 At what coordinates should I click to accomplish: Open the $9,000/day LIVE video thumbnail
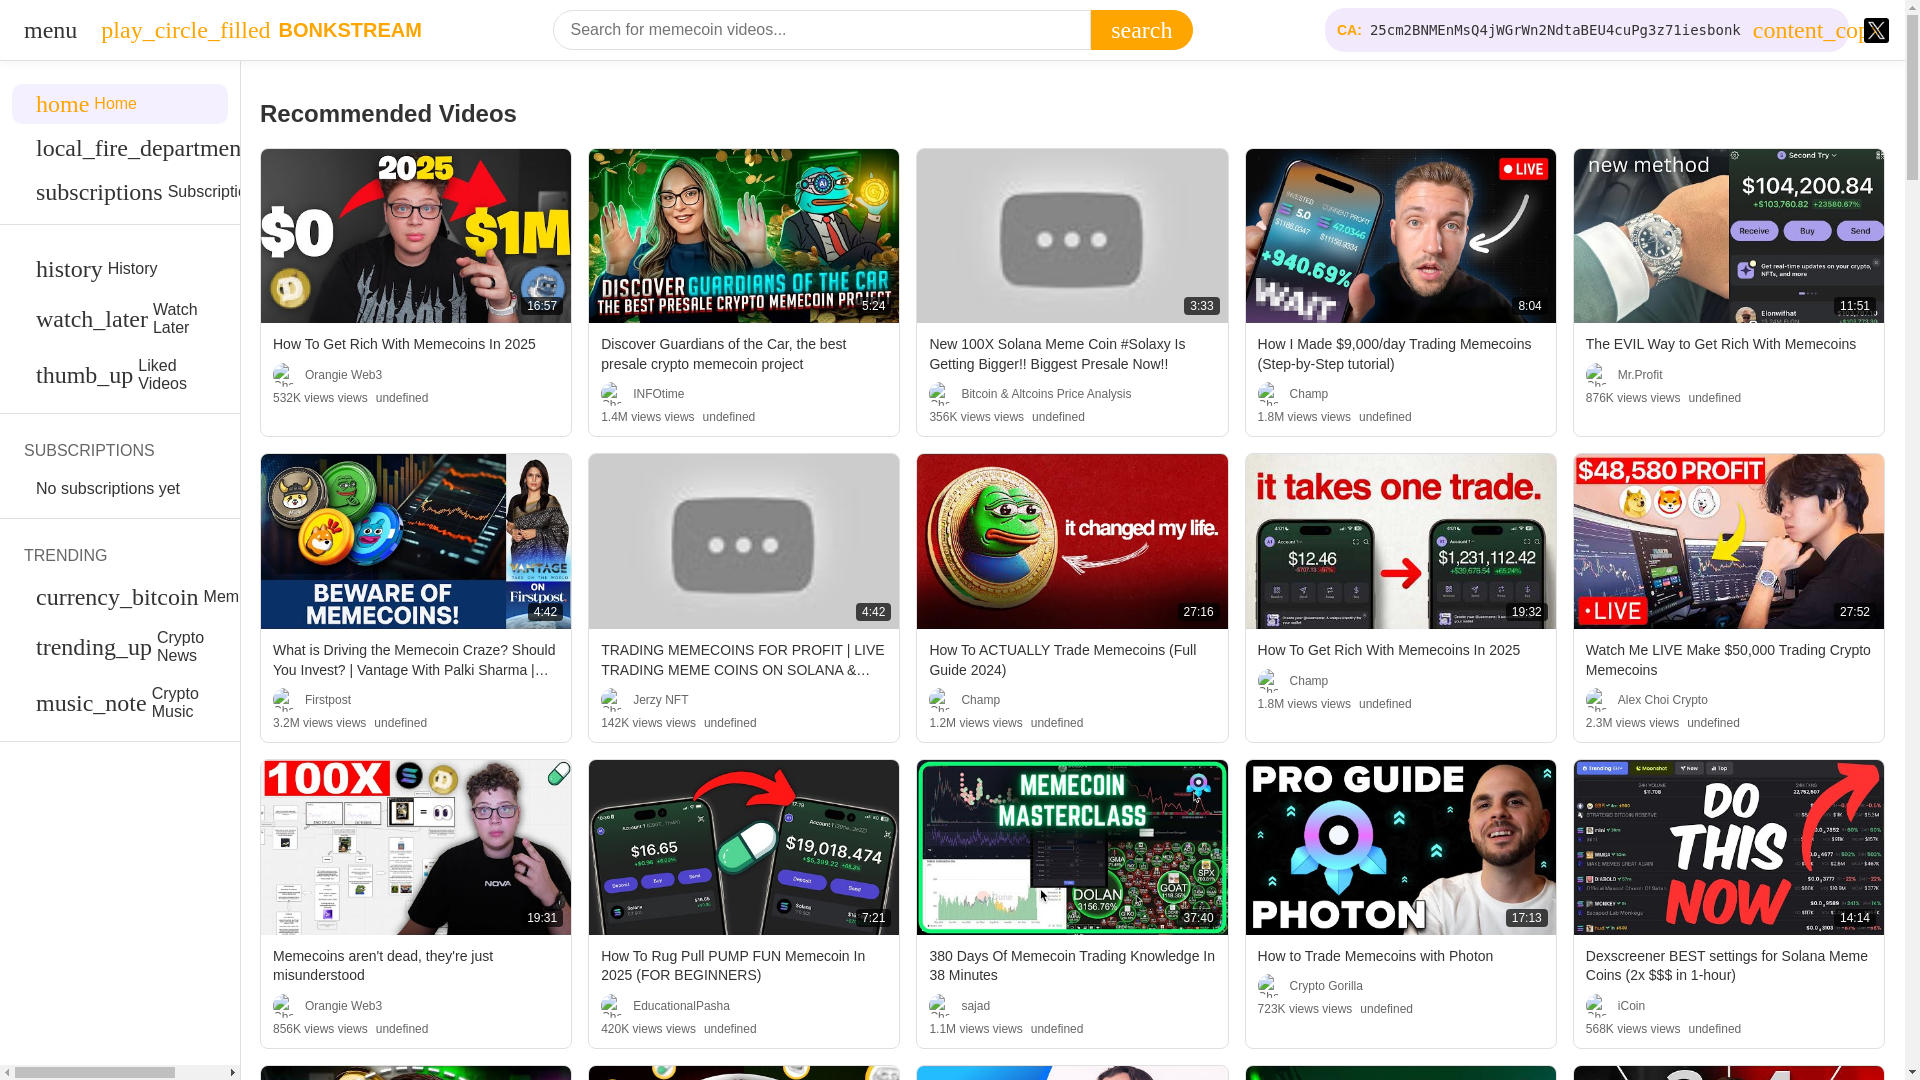[x=1400, y=236]
